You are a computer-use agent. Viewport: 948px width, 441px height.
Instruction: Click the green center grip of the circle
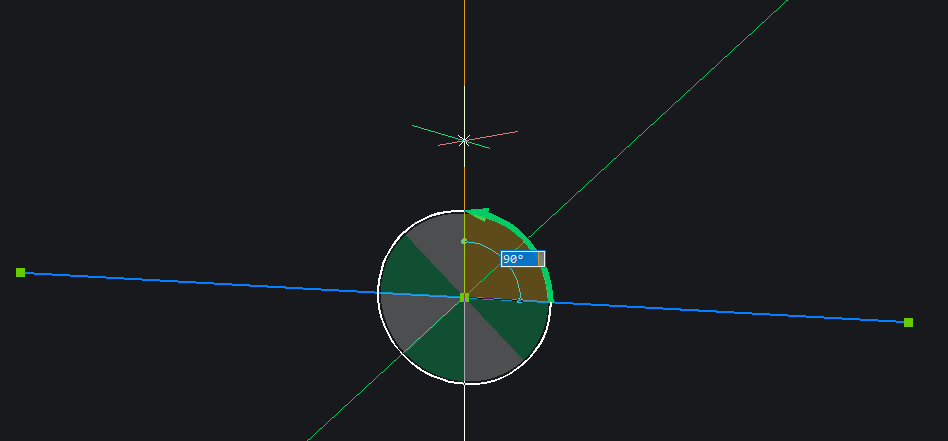464,297
